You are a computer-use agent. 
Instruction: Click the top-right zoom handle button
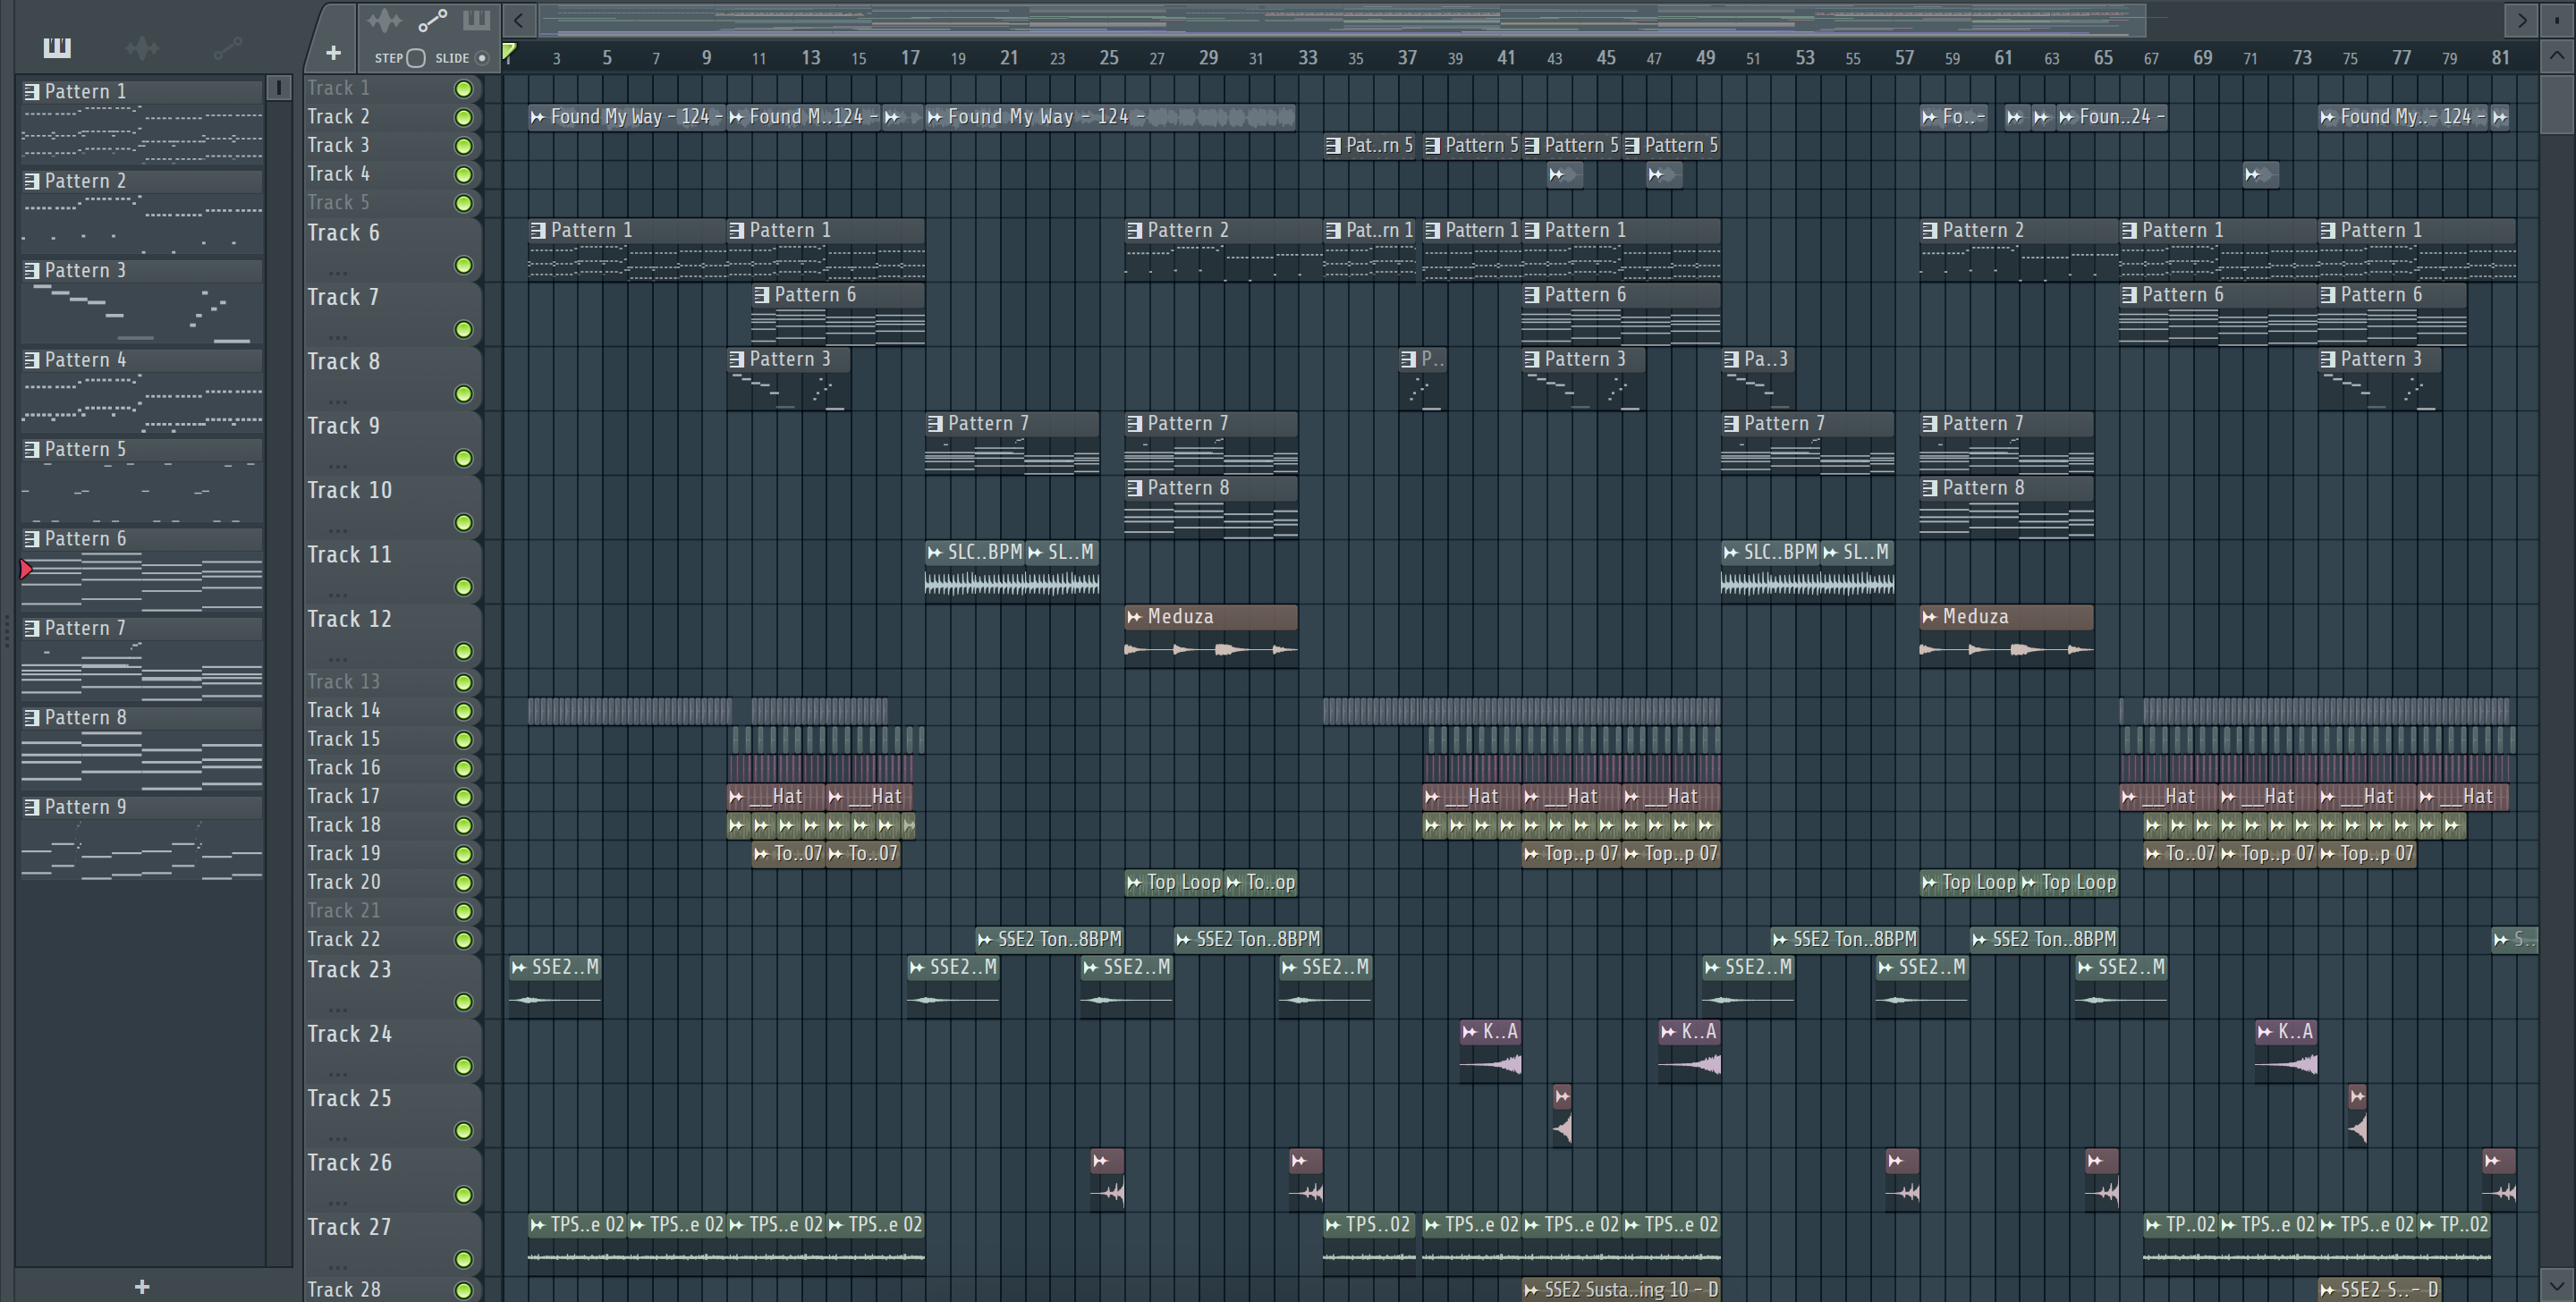coord(2556,19)
